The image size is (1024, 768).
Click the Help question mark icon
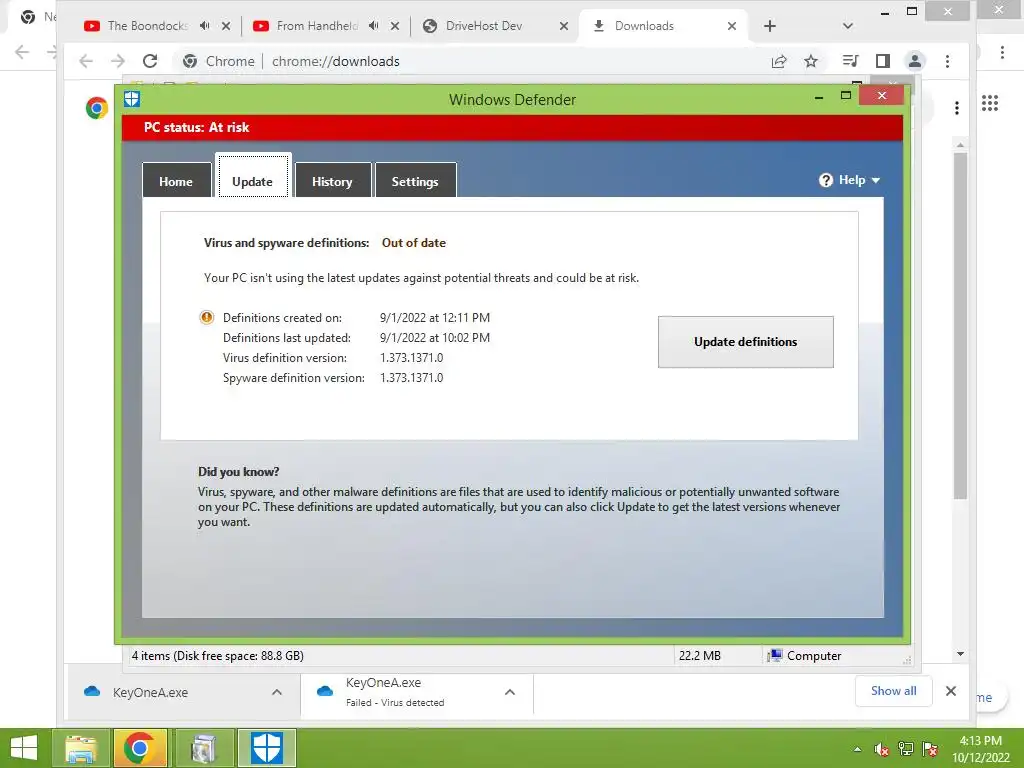click(x=825, y=180)
